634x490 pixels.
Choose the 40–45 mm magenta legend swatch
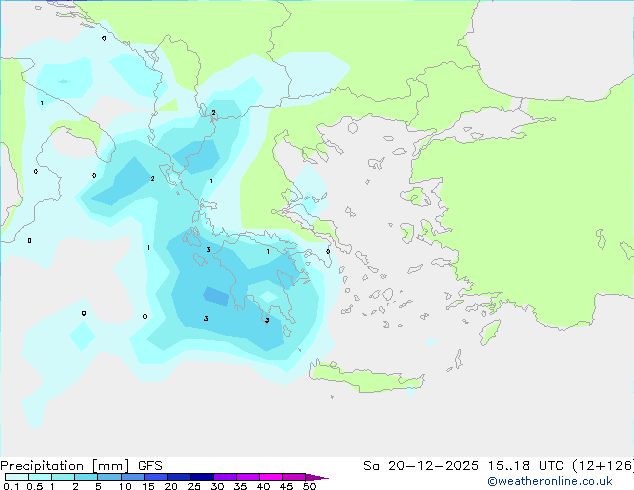coord(271,477)
